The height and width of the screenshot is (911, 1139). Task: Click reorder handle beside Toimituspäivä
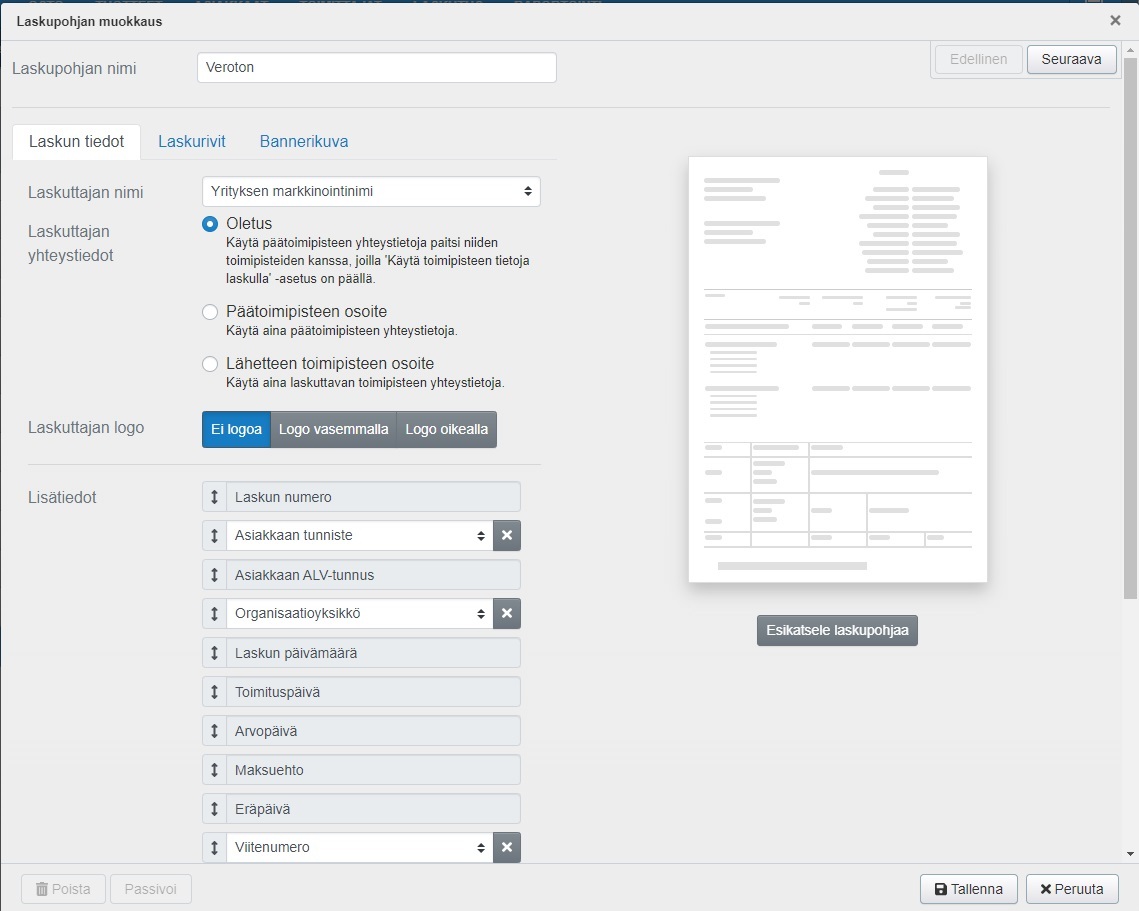click(x=214, y=692)
